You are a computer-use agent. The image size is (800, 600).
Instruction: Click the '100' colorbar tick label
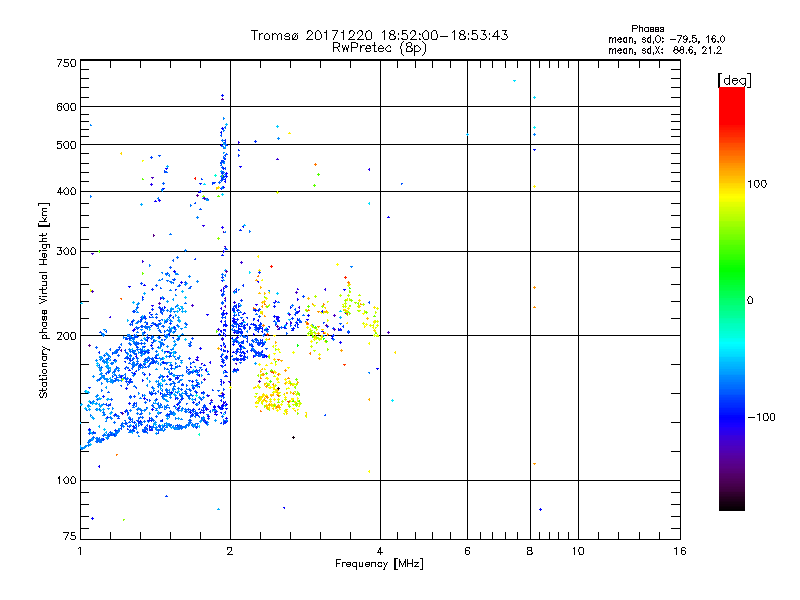757,184
